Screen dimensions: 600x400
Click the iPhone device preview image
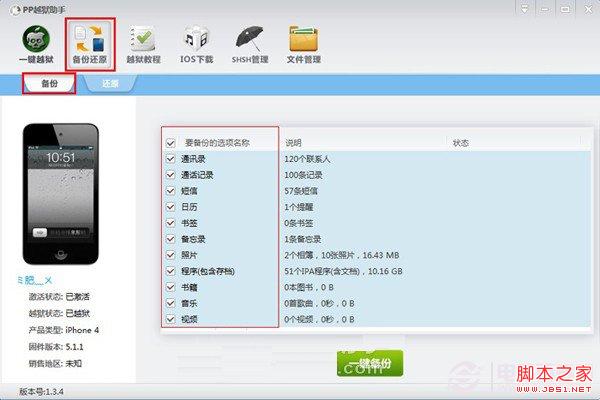pos(61,194)
